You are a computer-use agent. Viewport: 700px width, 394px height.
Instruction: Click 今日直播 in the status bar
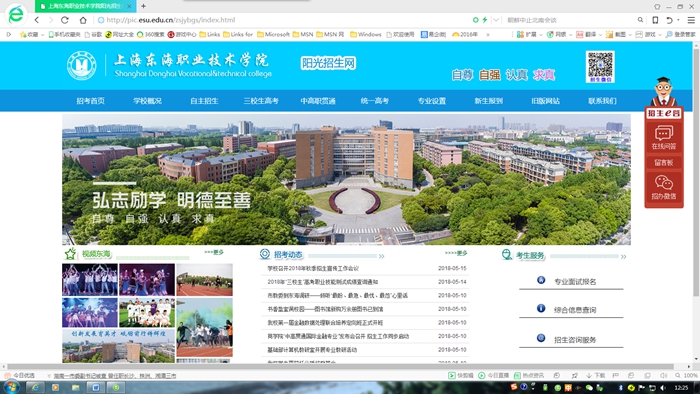493,376
